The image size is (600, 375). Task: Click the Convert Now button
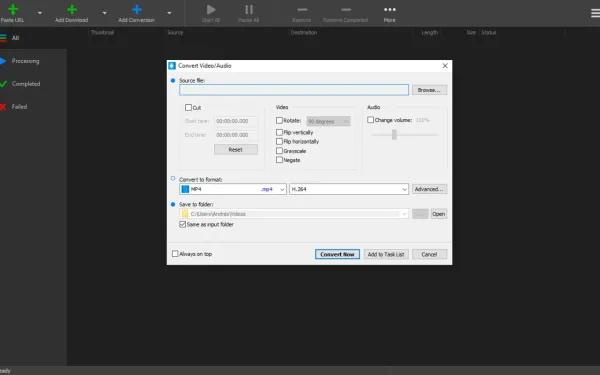[x=338, y=254]
